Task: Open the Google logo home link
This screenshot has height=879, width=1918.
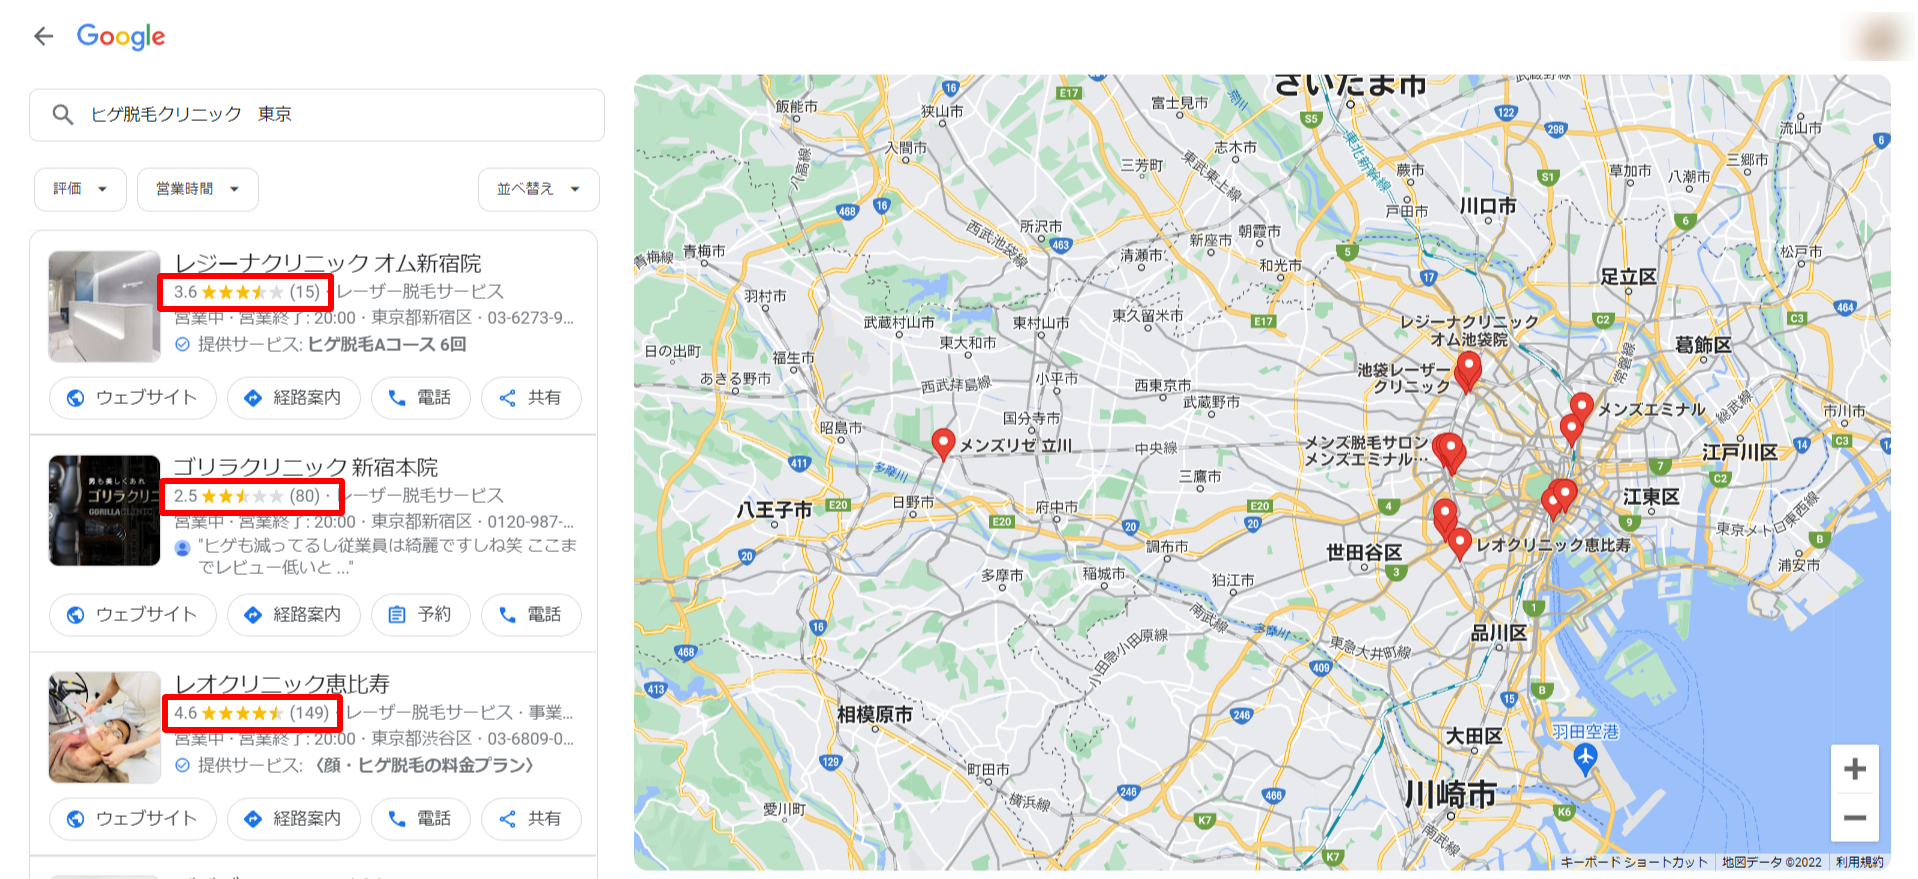Action: (x=121, y=37)
